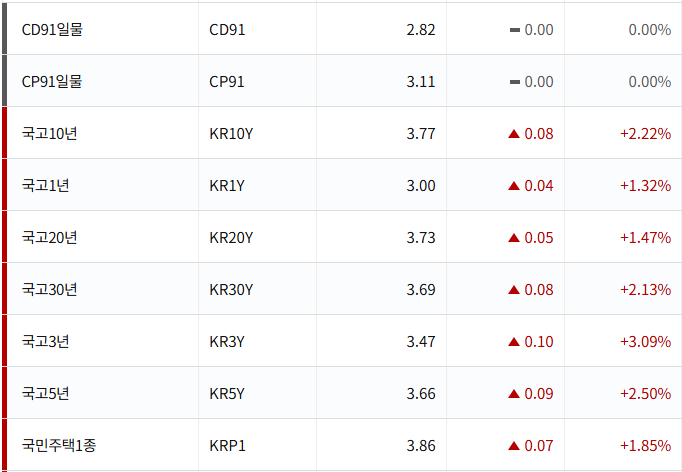Open the CD91일물 rate link
The width and height of the screenshot is (682, 472).
(52, 30)
